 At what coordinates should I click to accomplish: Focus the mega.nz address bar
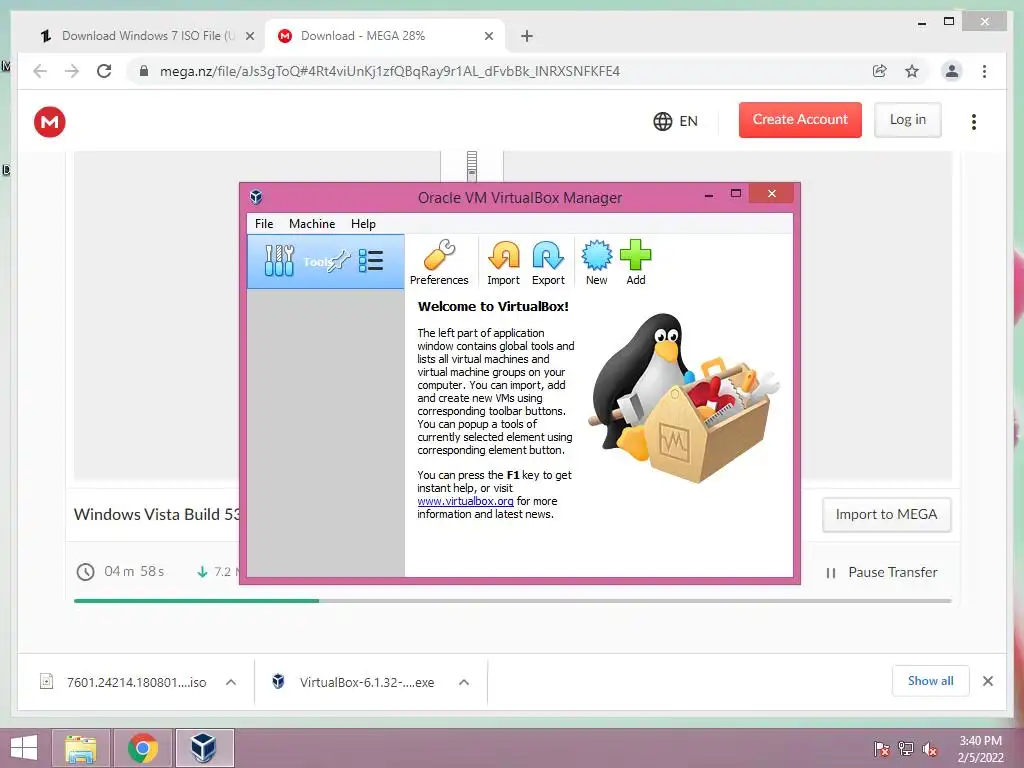point(389,71)
